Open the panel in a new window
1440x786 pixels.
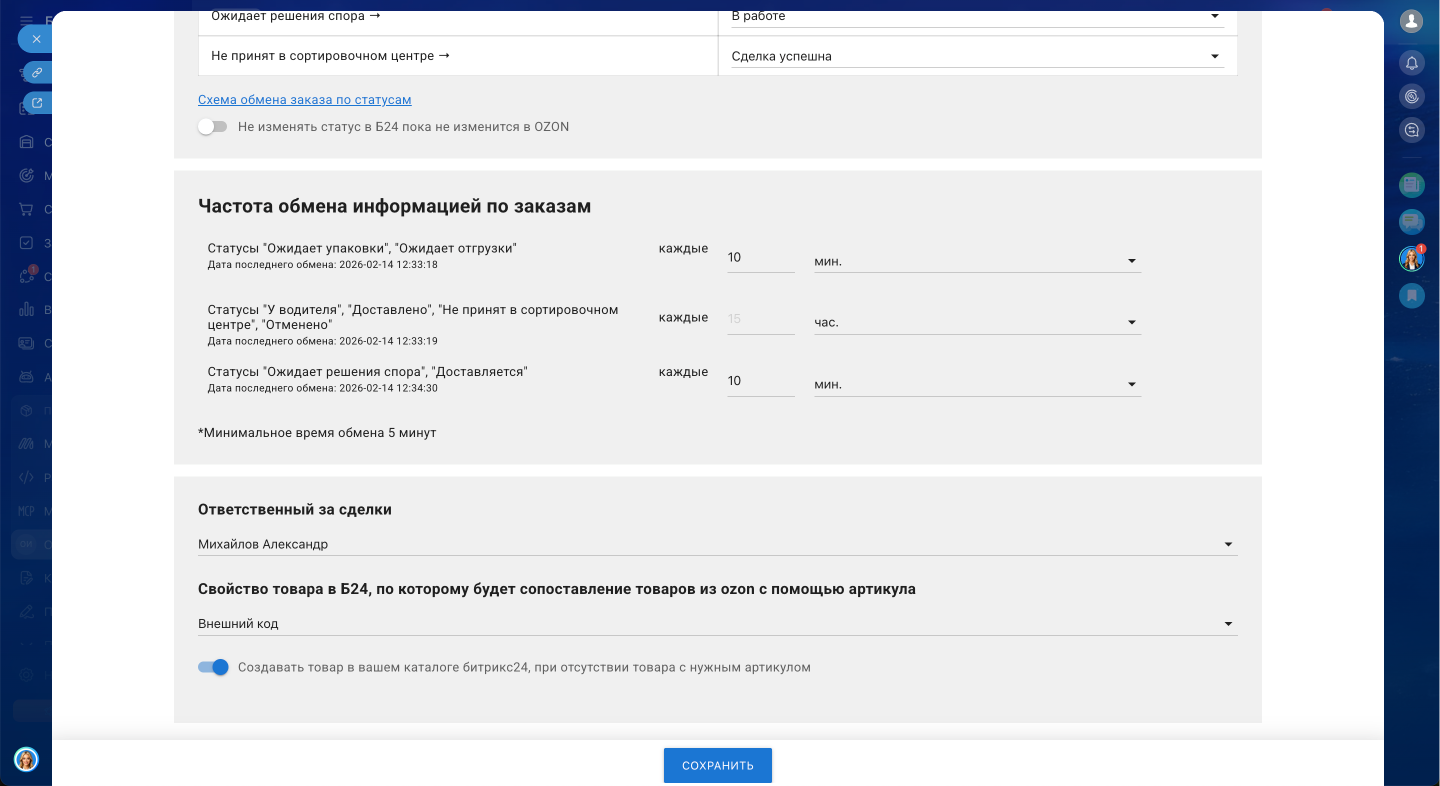[x=37, y=102]
